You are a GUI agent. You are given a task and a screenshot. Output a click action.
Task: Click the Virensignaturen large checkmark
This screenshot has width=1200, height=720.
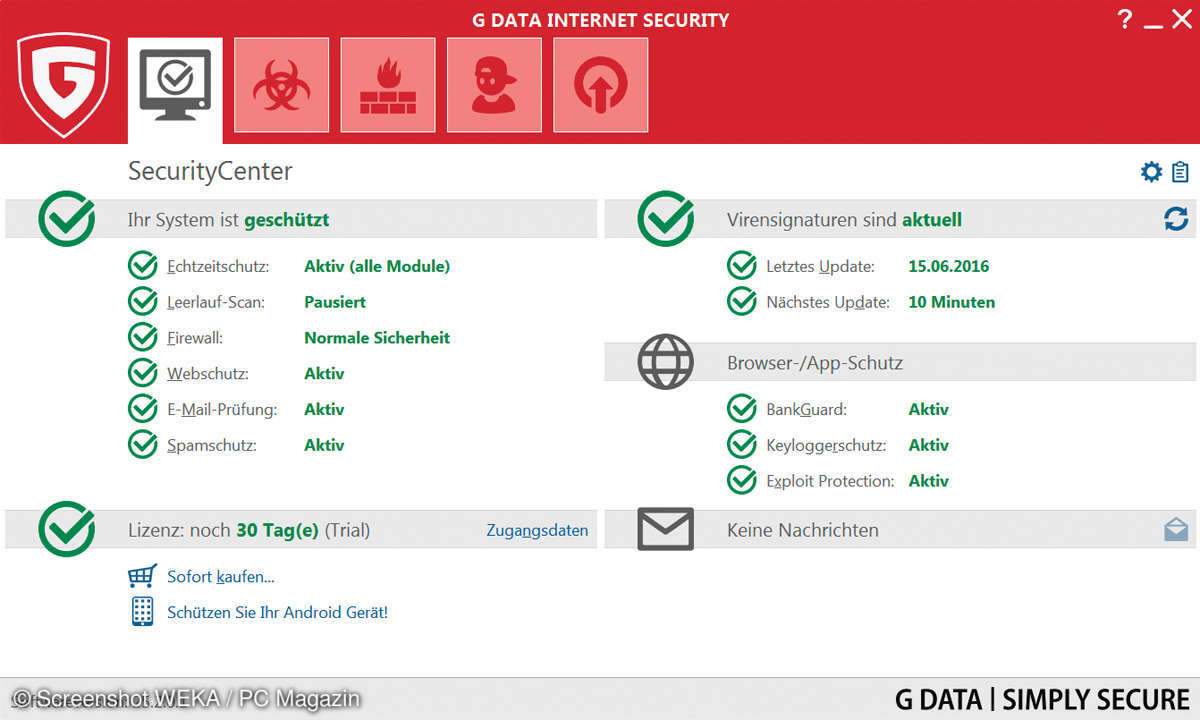coord(666,218)
